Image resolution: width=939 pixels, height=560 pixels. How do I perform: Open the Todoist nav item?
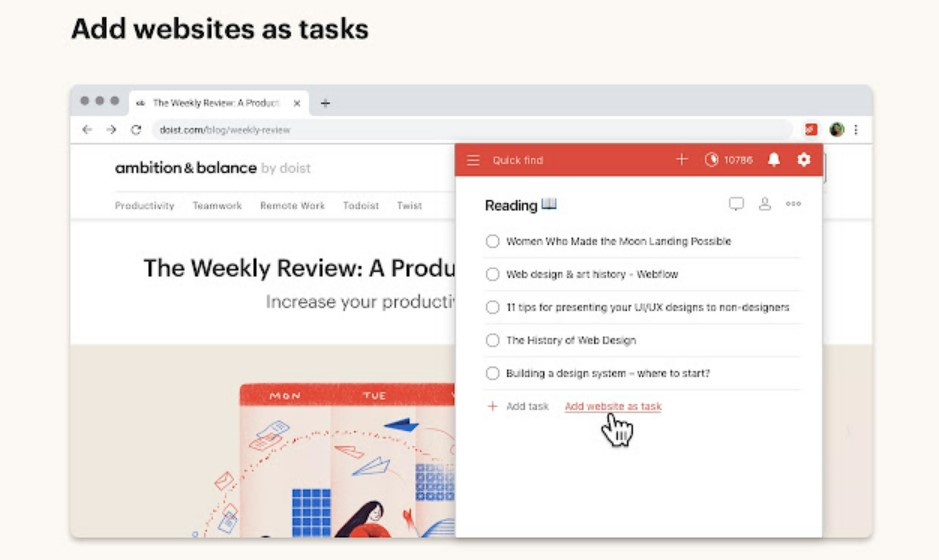click(361, 205)
